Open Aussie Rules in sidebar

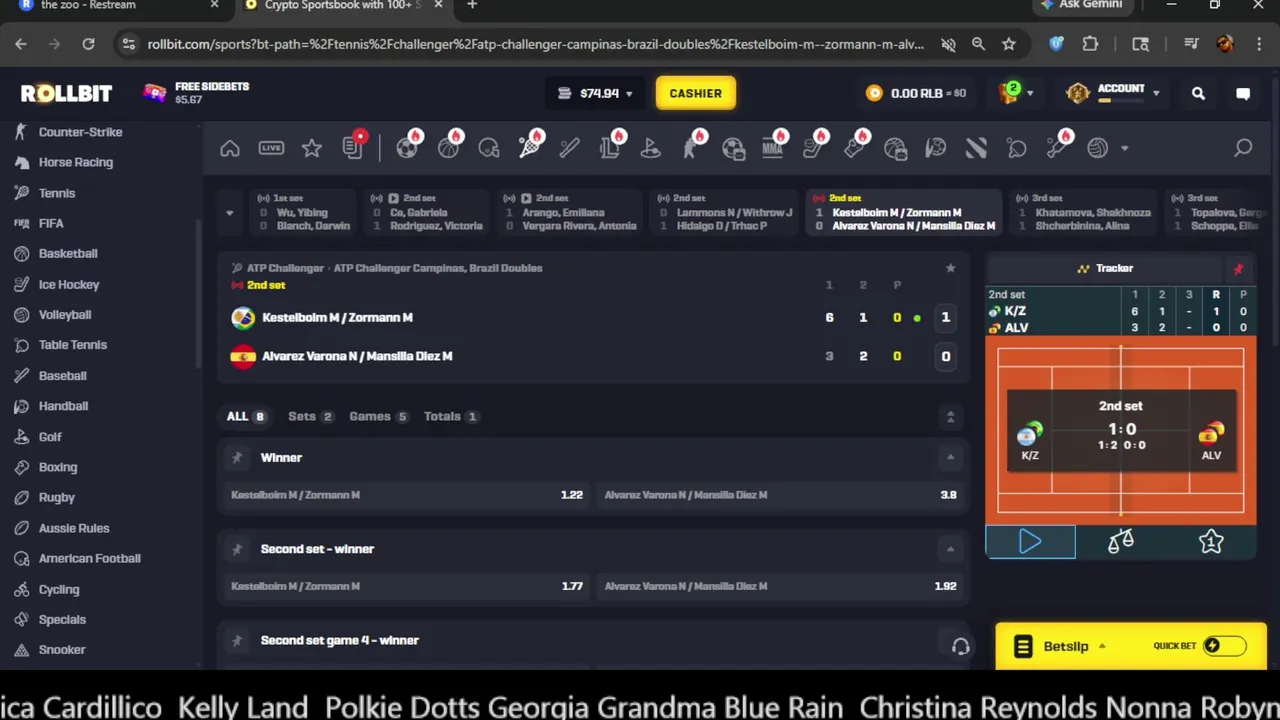(73, 528)
